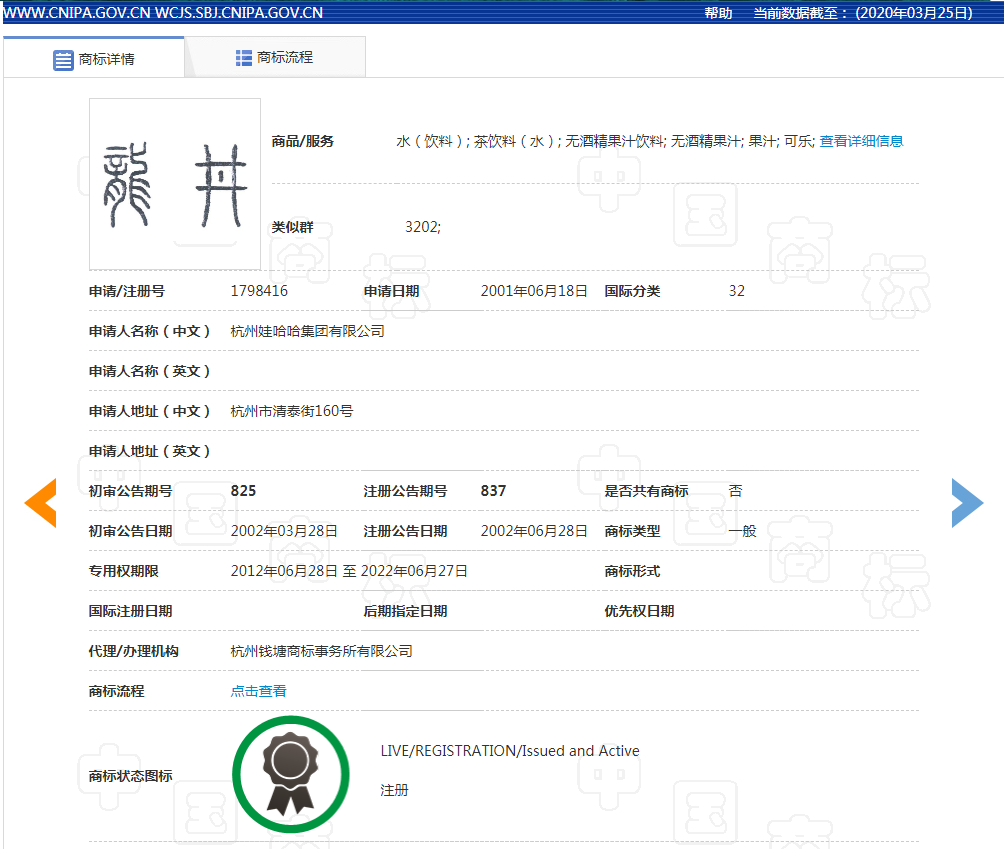Screen dimensions: 1004x849
Task: Select registration number 1798416
Action: 259,291
